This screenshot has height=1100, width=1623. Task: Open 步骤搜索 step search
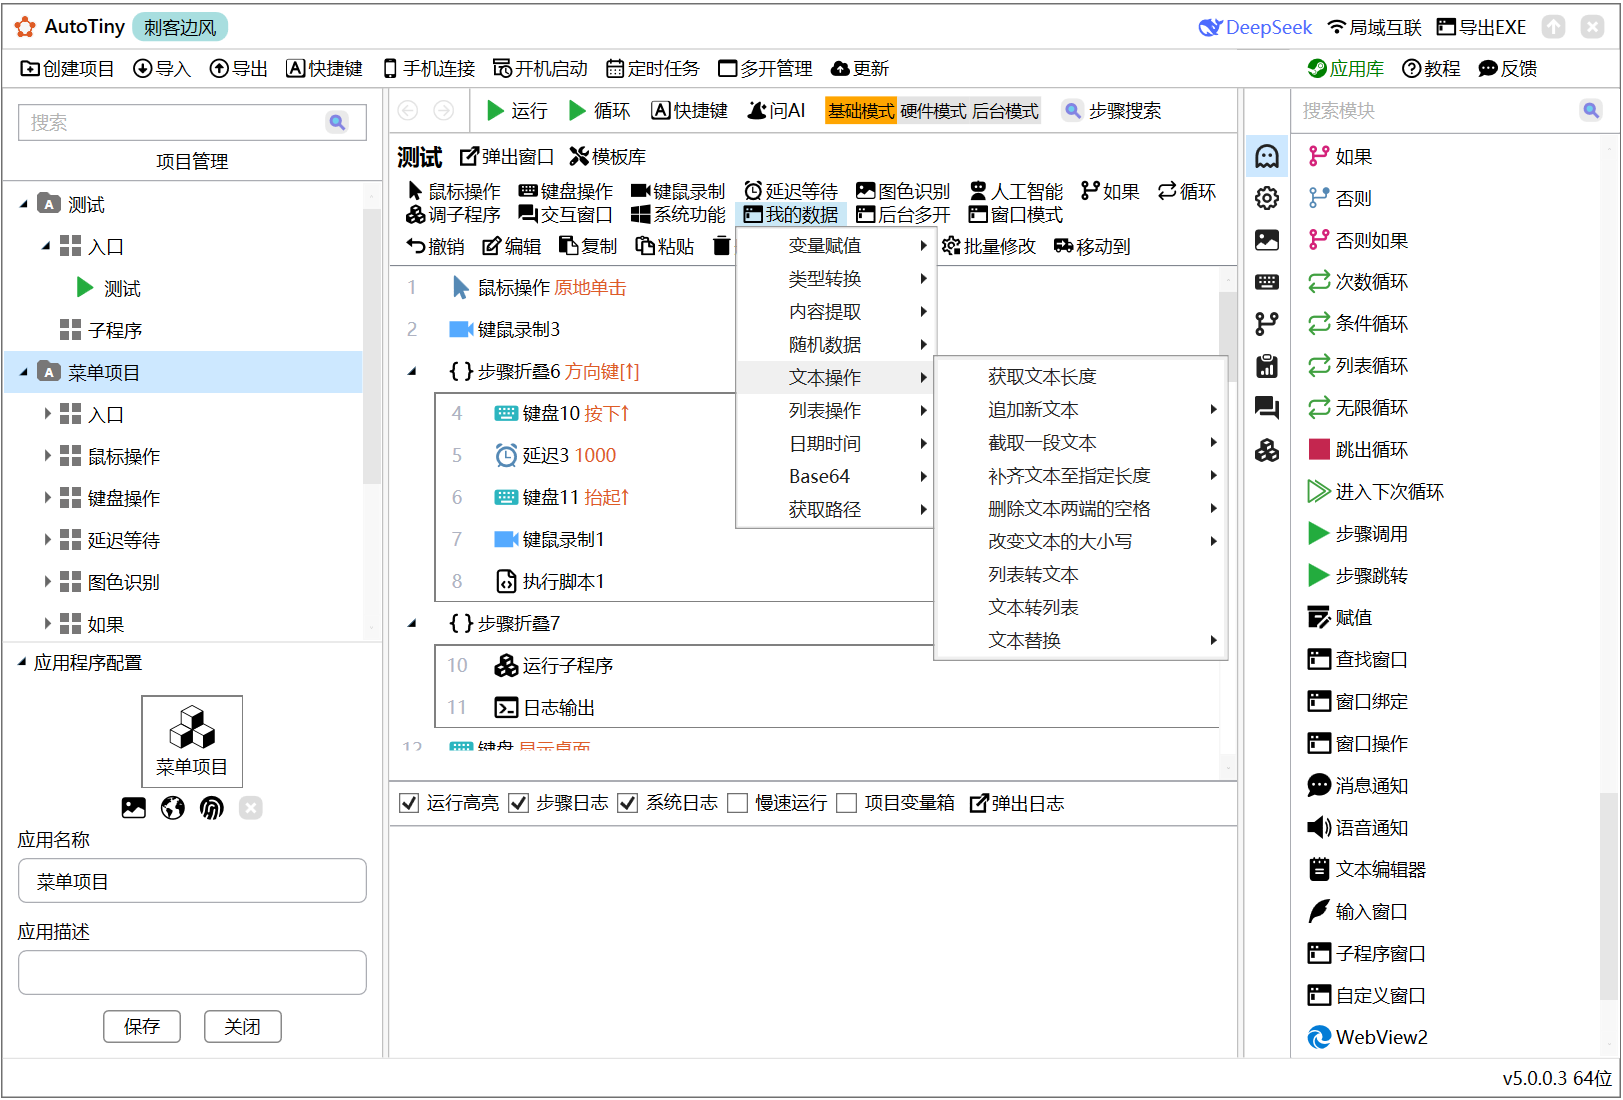(x=1112, y=110)
